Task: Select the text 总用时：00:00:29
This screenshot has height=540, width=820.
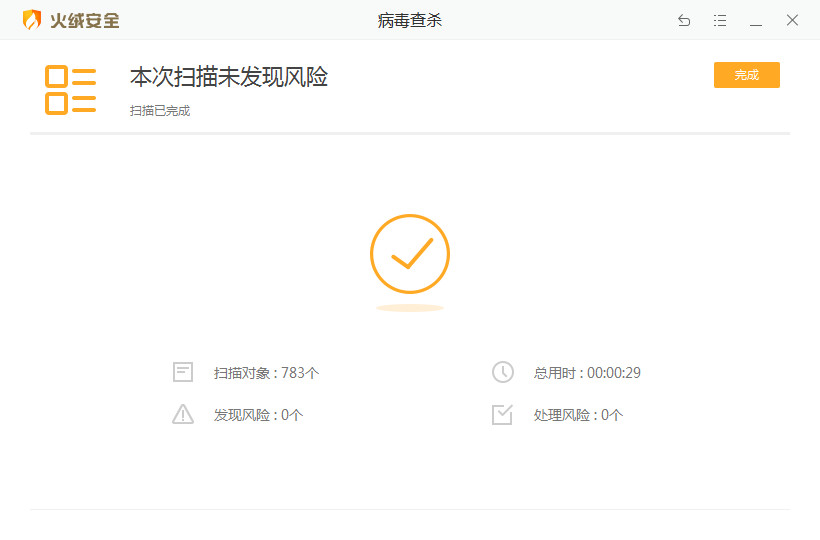Action: (x=587, y=373)
